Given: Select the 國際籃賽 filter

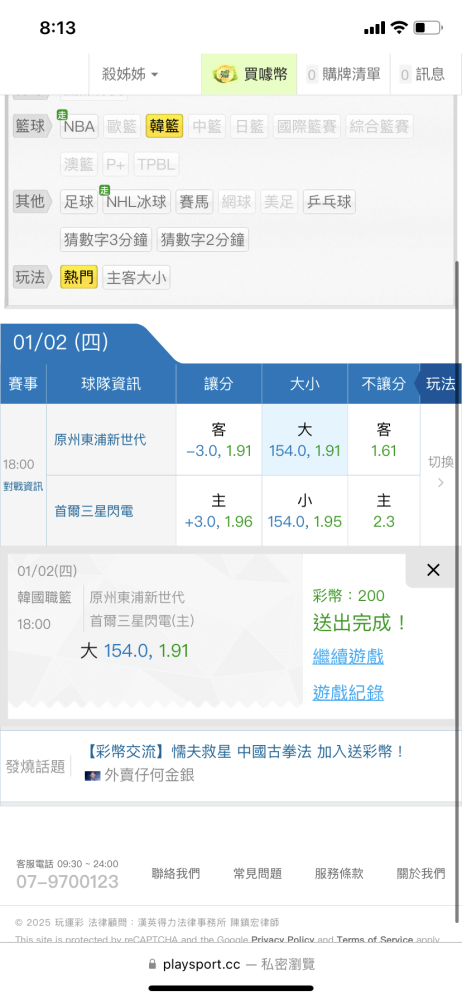Looking at the screenshot, I should [307, 126].
